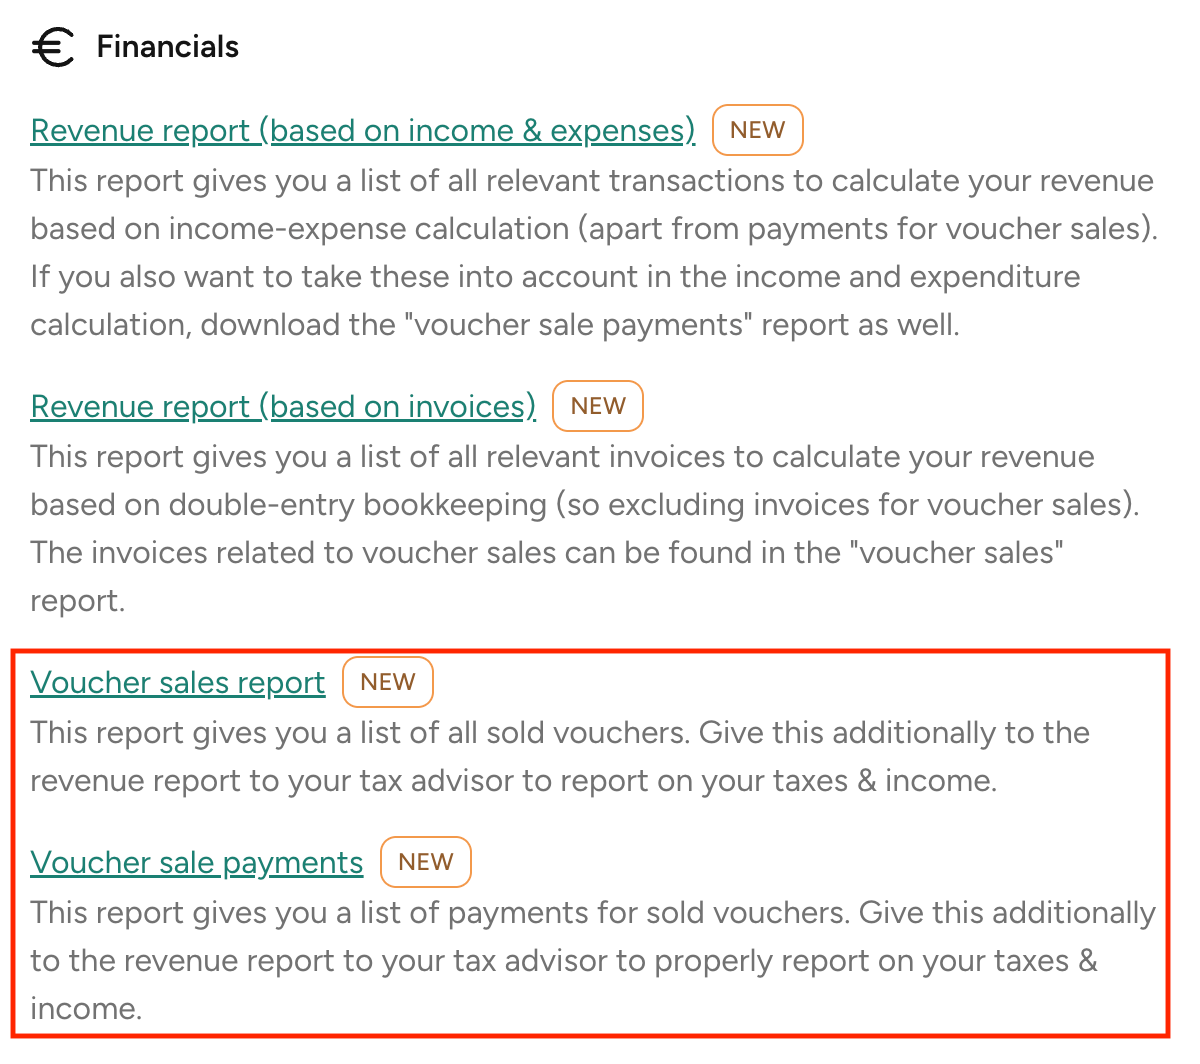Open the Voucher sales report link
Image resolution: width=1200 pixels, height=1064 pixels.
tap(177, 683)
